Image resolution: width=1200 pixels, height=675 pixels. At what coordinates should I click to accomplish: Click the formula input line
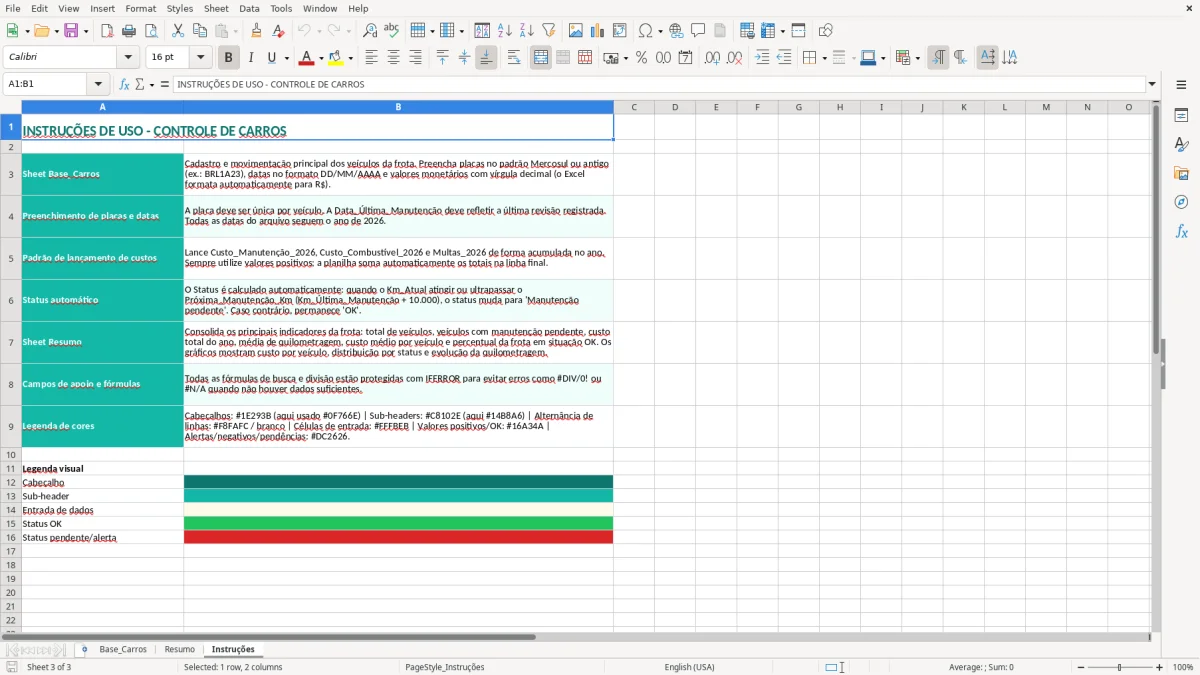[x=658, y=85]
